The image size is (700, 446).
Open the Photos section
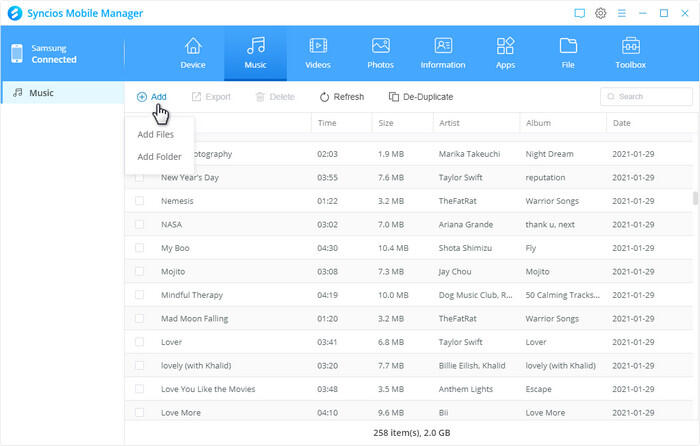(x=380, y=54)
